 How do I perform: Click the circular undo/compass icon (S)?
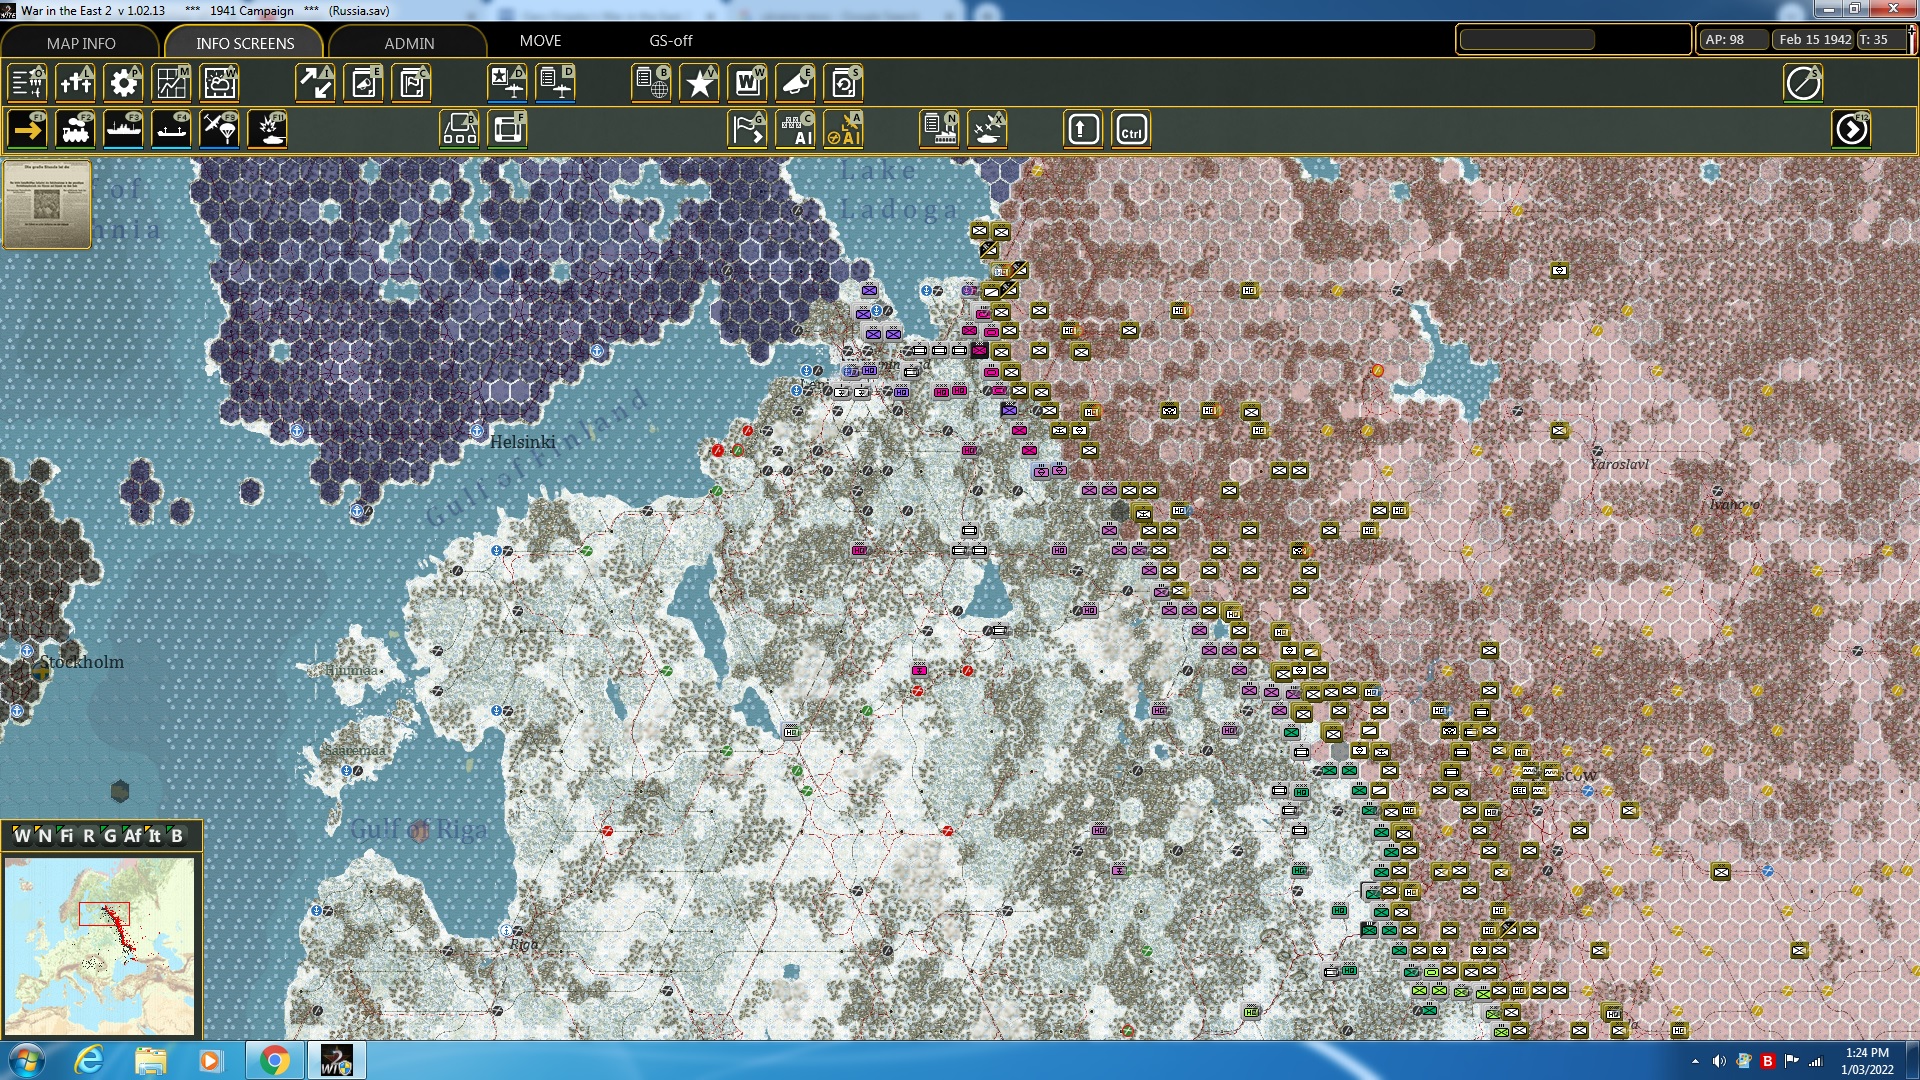1803,83
